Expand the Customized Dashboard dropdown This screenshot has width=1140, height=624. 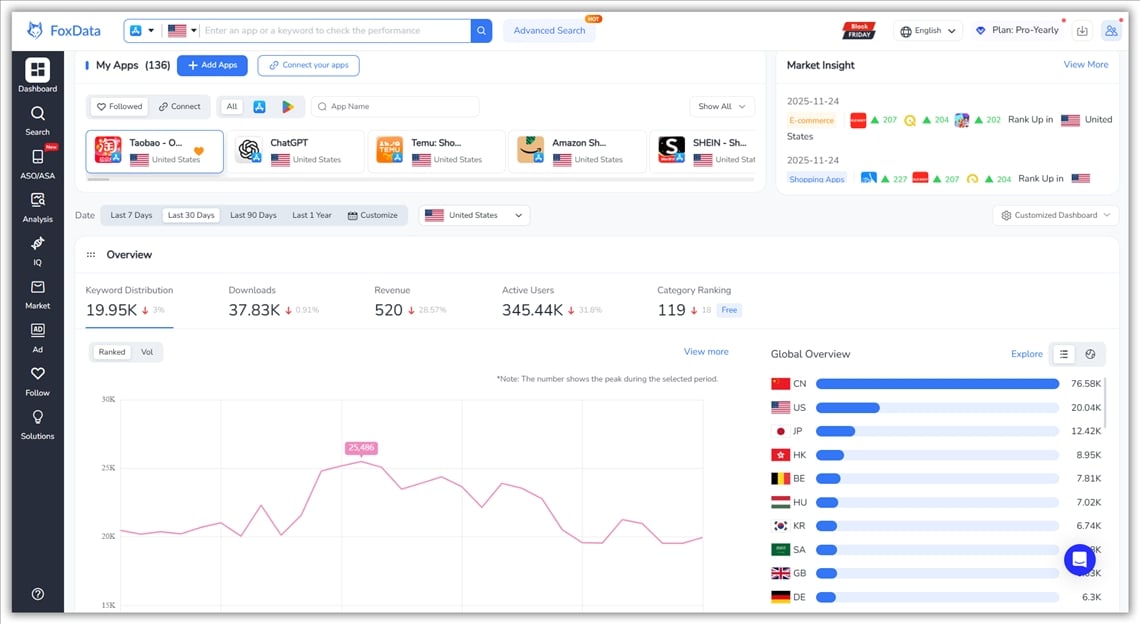coord(1055,215)
